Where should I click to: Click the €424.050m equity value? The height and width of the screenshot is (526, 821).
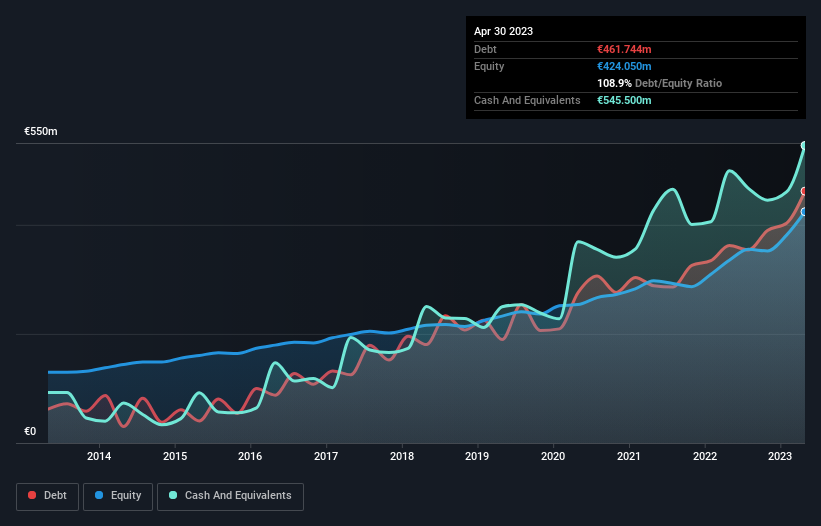pos(624,66)
